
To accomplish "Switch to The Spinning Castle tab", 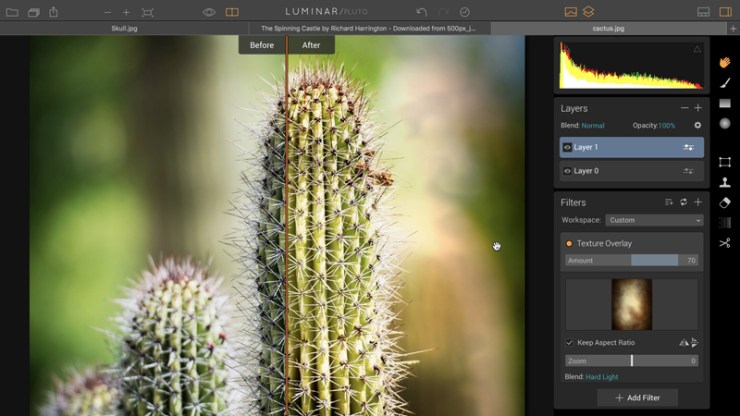I will [369, 28].
